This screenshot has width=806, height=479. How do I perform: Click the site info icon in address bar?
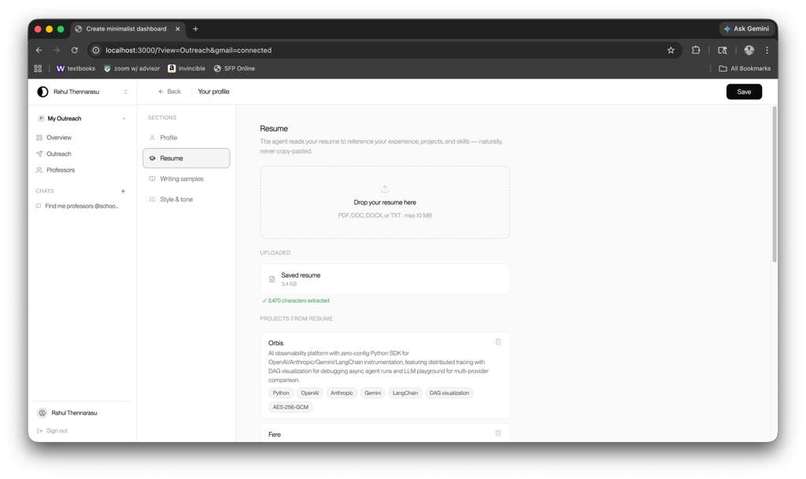(96, 50)
